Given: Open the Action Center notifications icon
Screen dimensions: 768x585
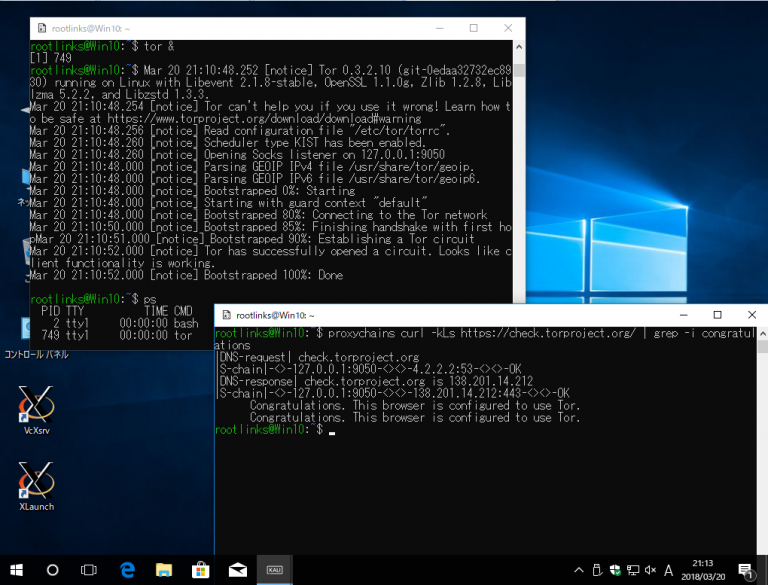Looking at the screenshot, I should click(745, 570).
